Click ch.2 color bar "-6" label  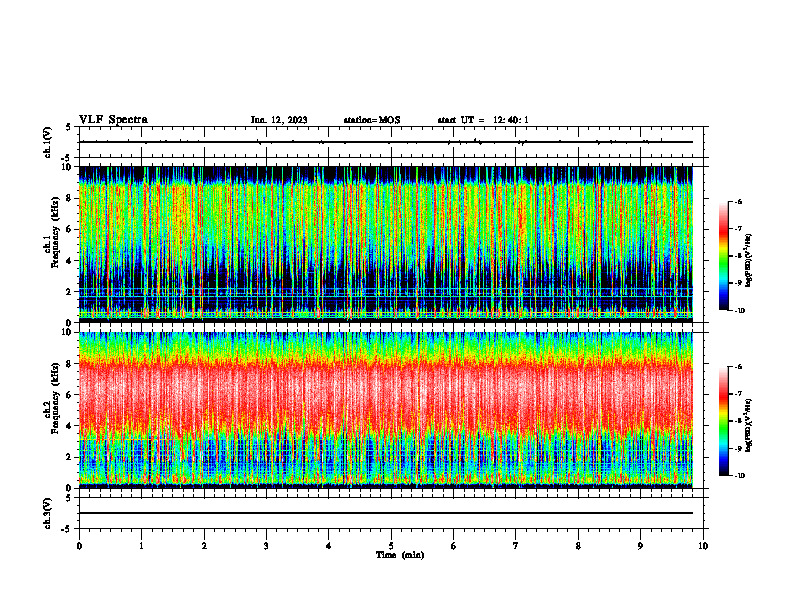738,367
